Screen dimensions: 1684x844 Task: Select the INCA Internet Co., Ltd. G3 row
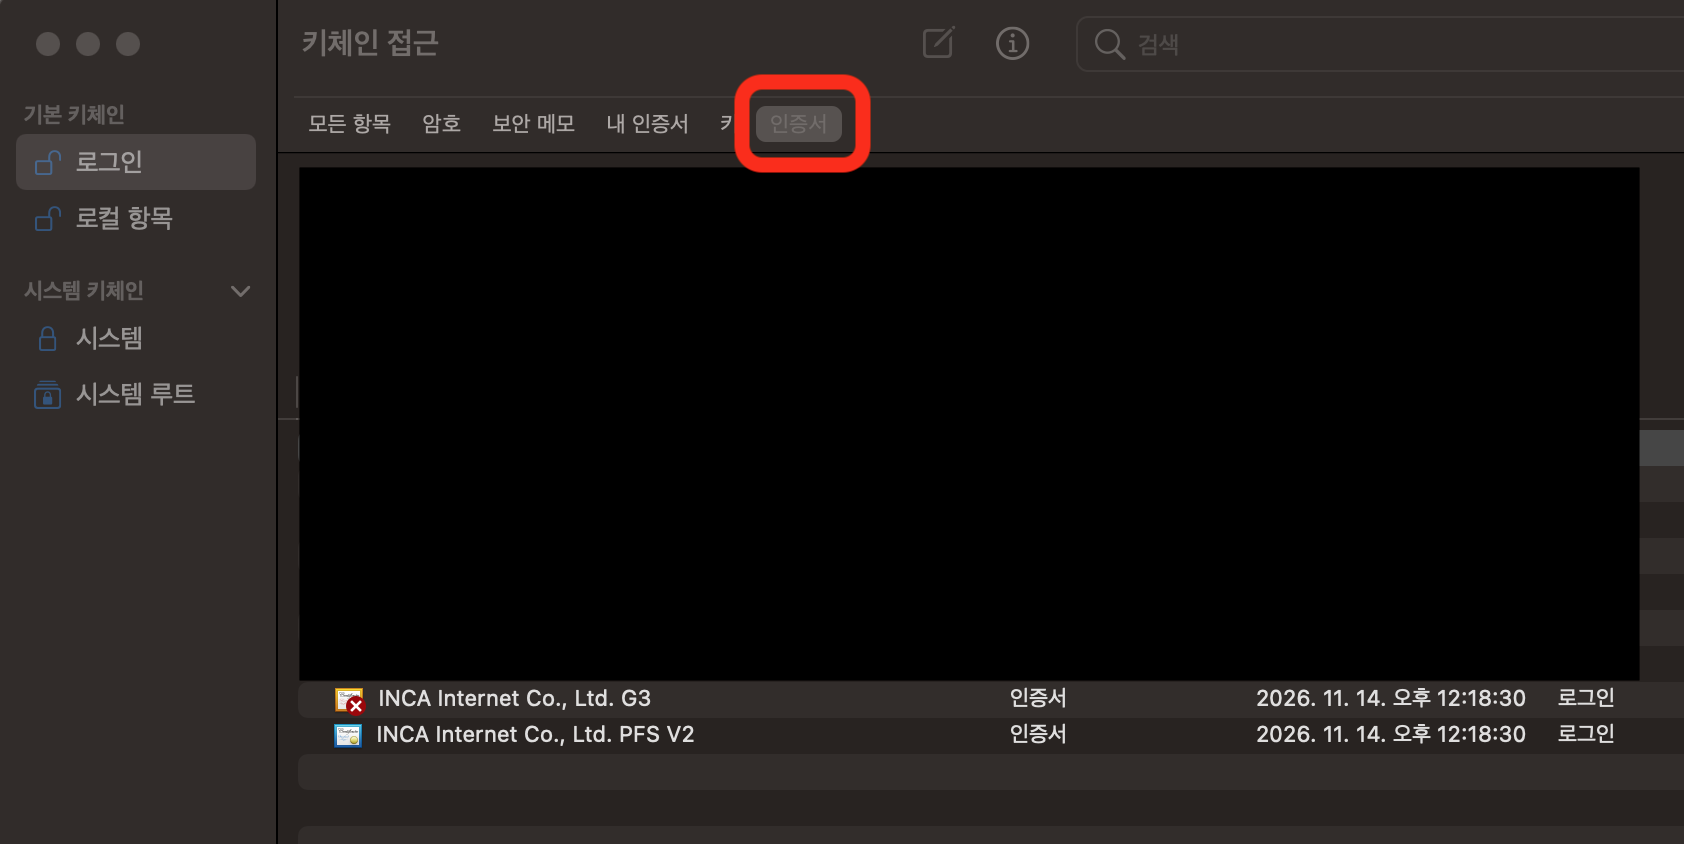[991, 699]
